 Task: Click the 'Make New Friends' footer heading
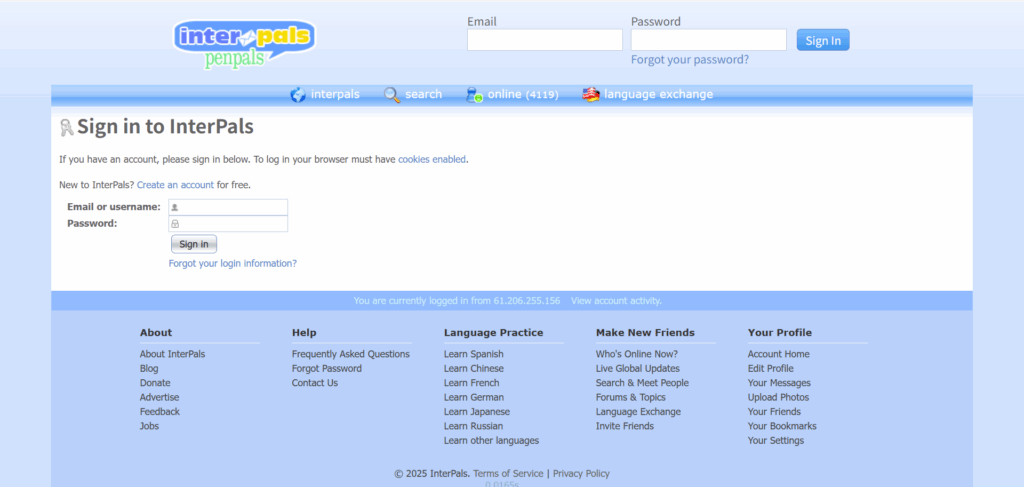645,332
